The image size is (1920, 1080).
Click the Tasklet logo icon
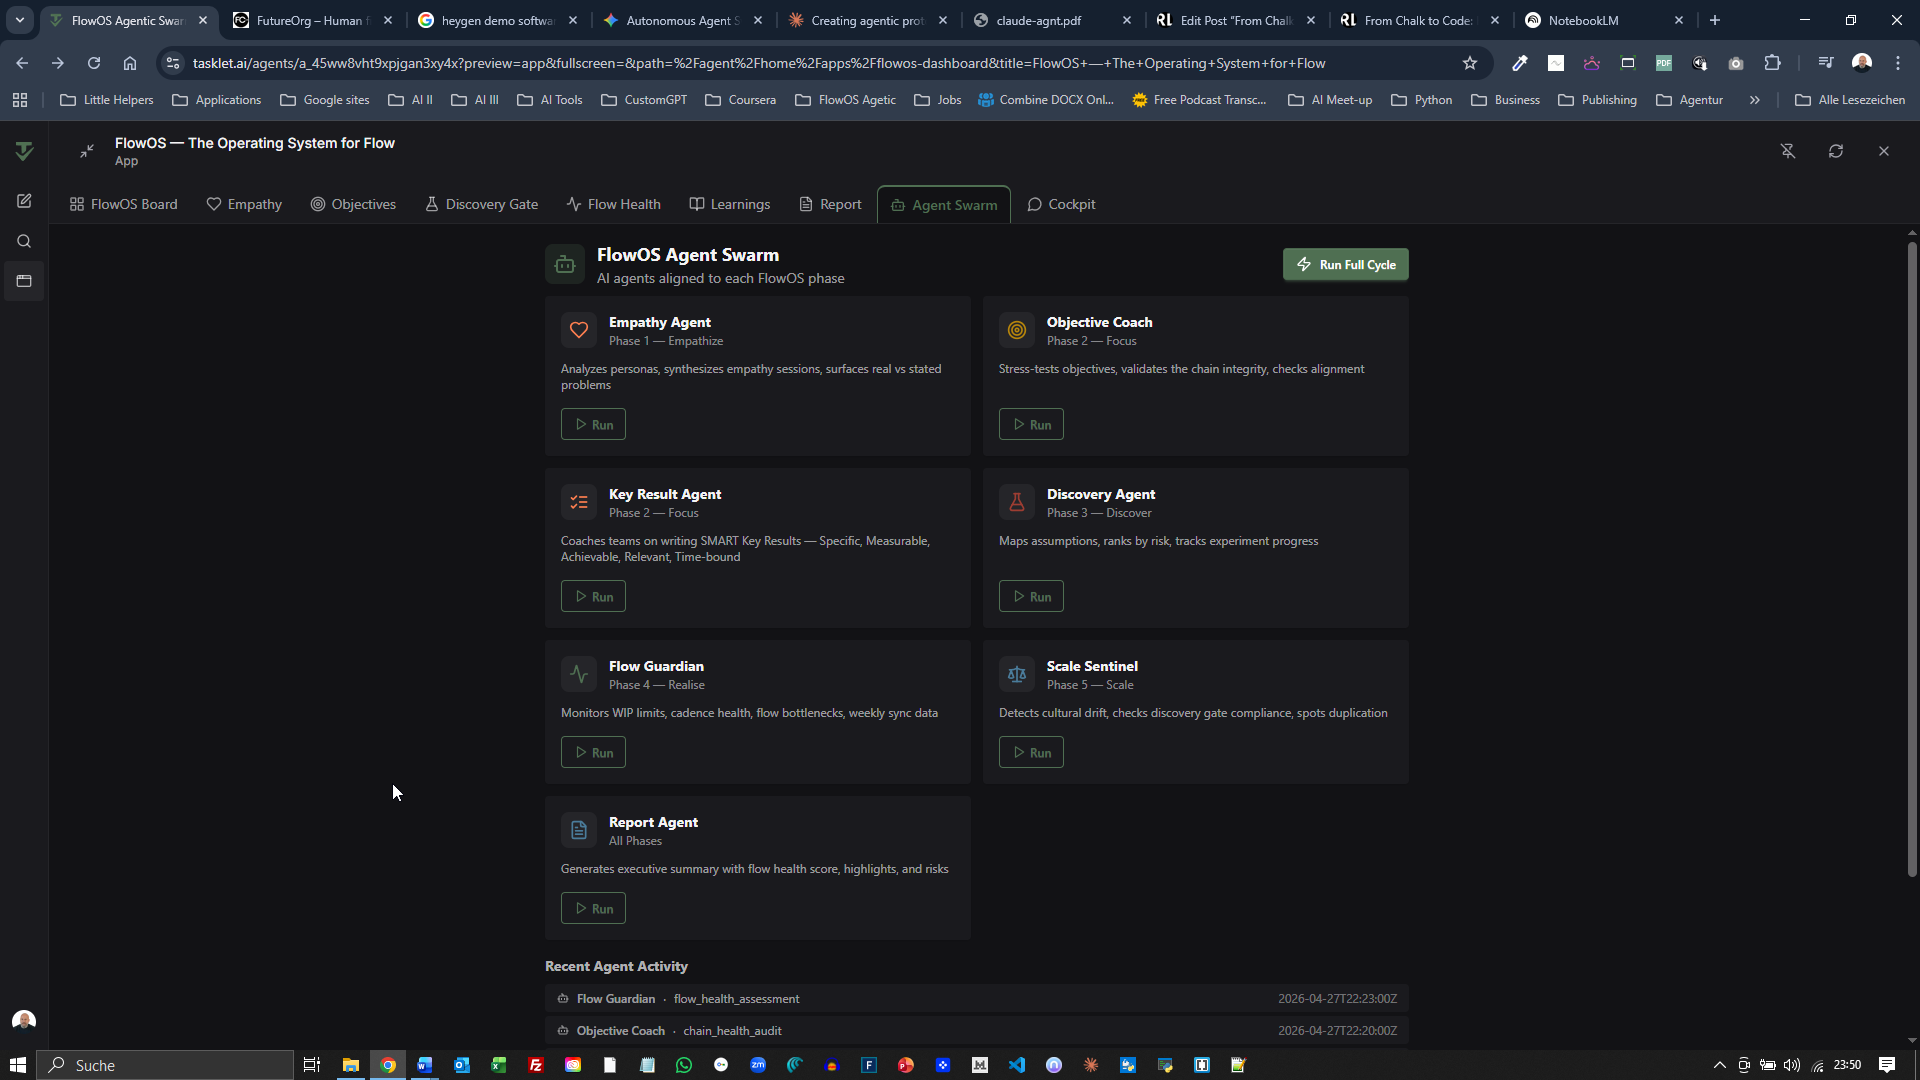tap(24, 151)
